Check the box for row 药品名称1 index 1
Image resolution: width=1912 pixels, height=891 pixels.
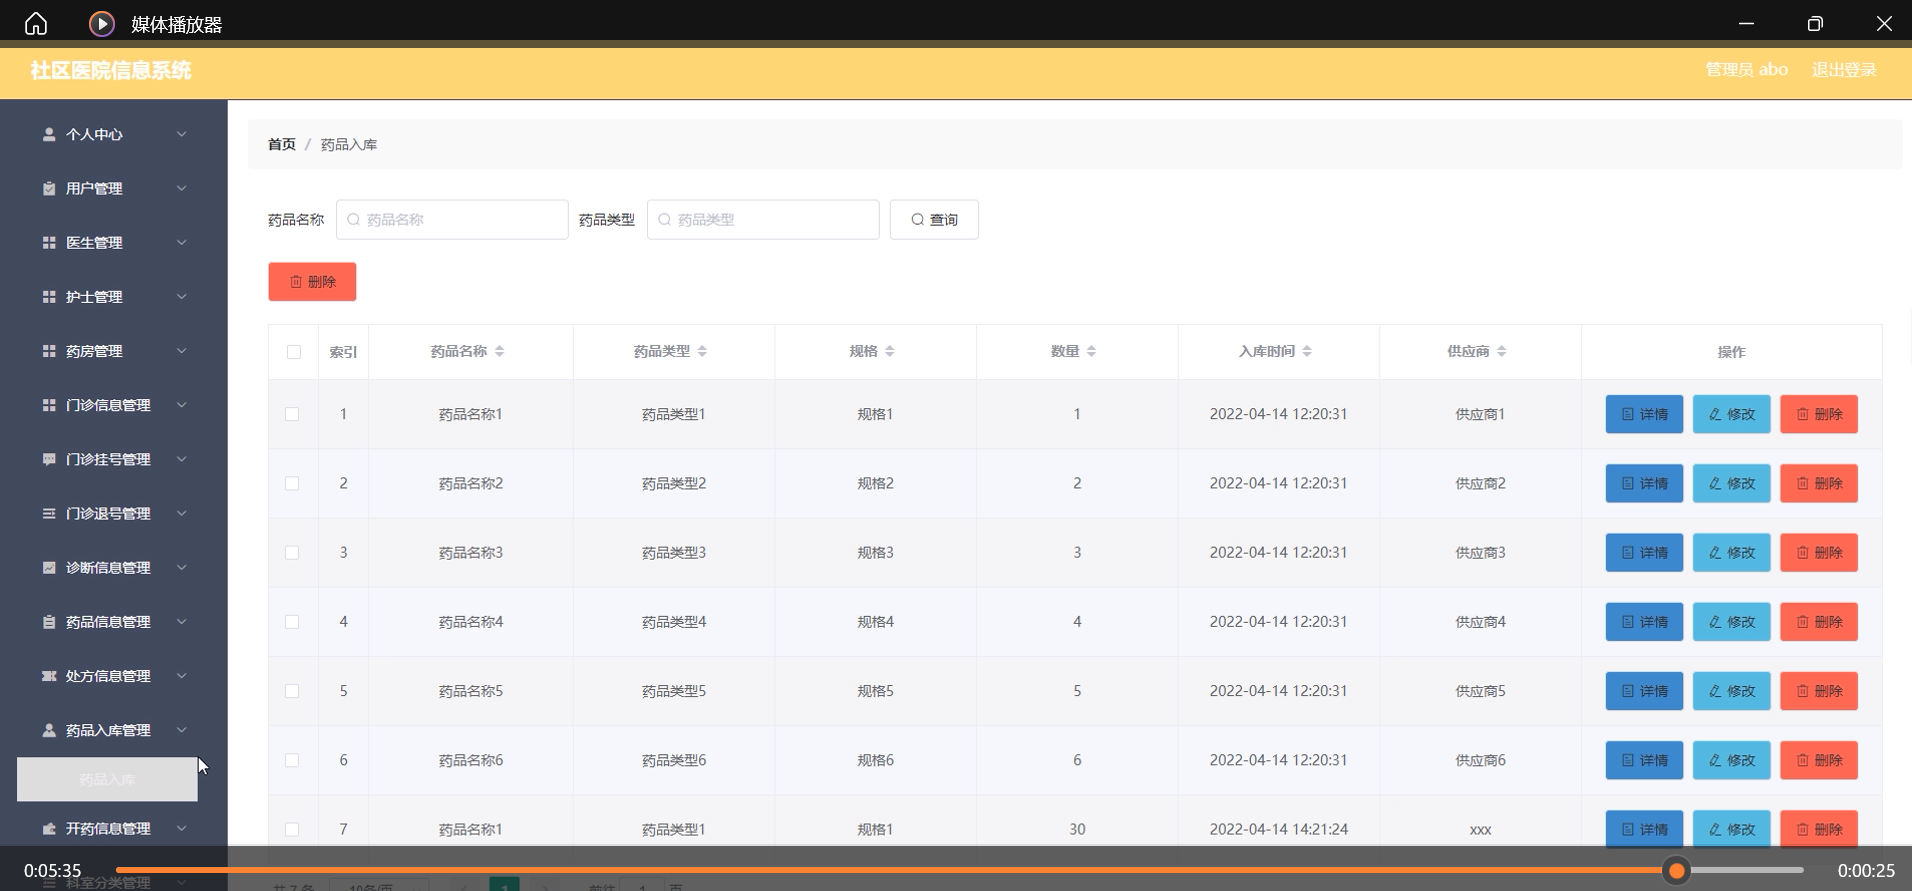tap(292, 414)
